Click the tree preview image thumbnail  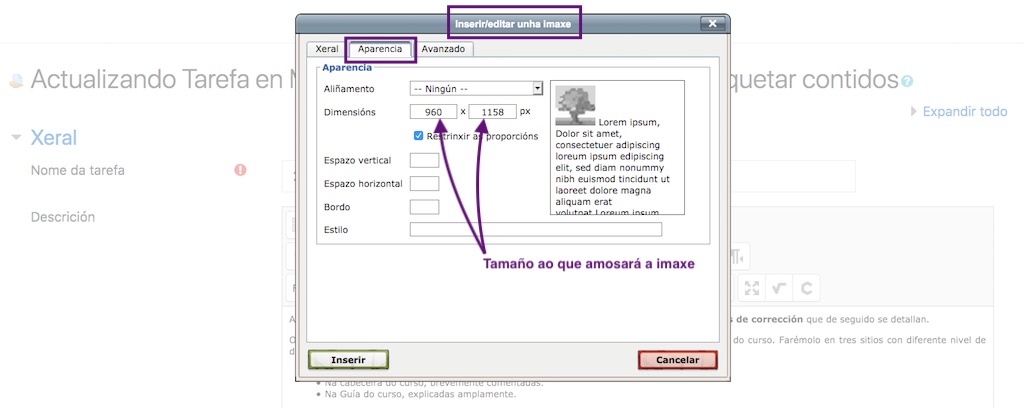pyautogui.click(x=575, y=105)
